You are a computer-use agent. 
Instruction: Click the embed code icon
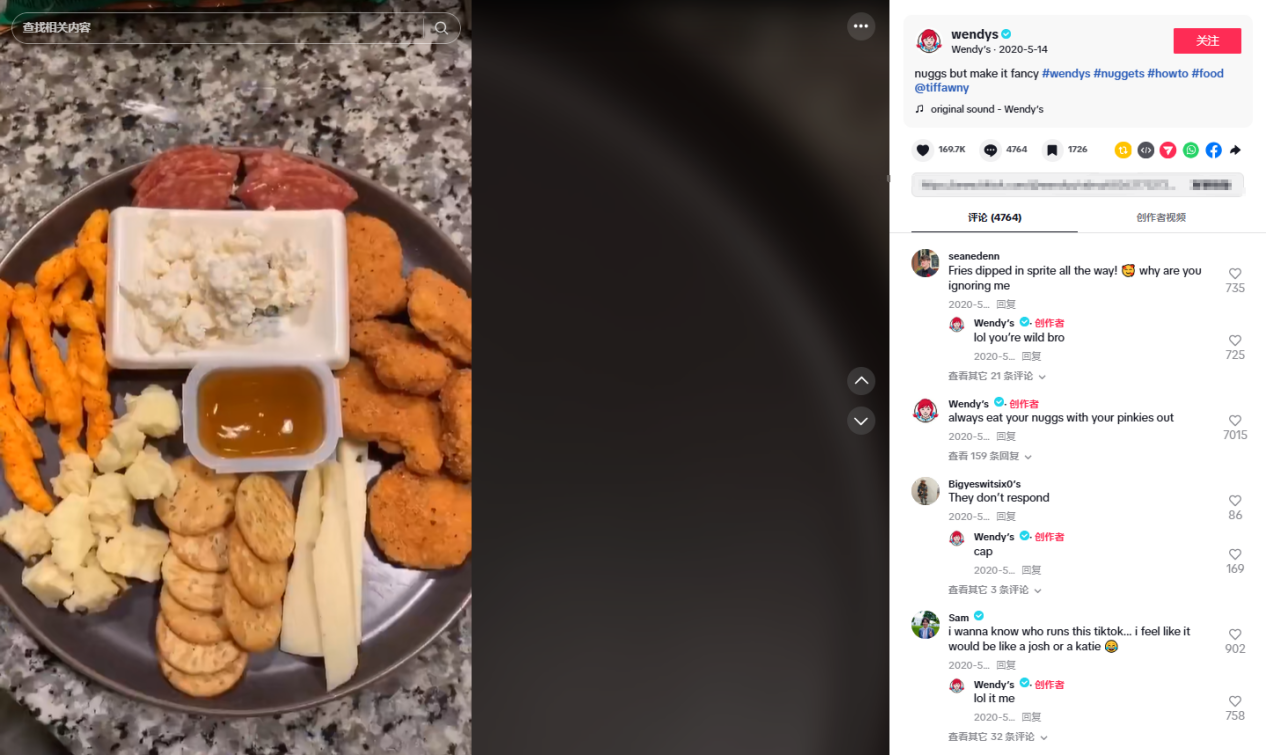pos(1146,150)
